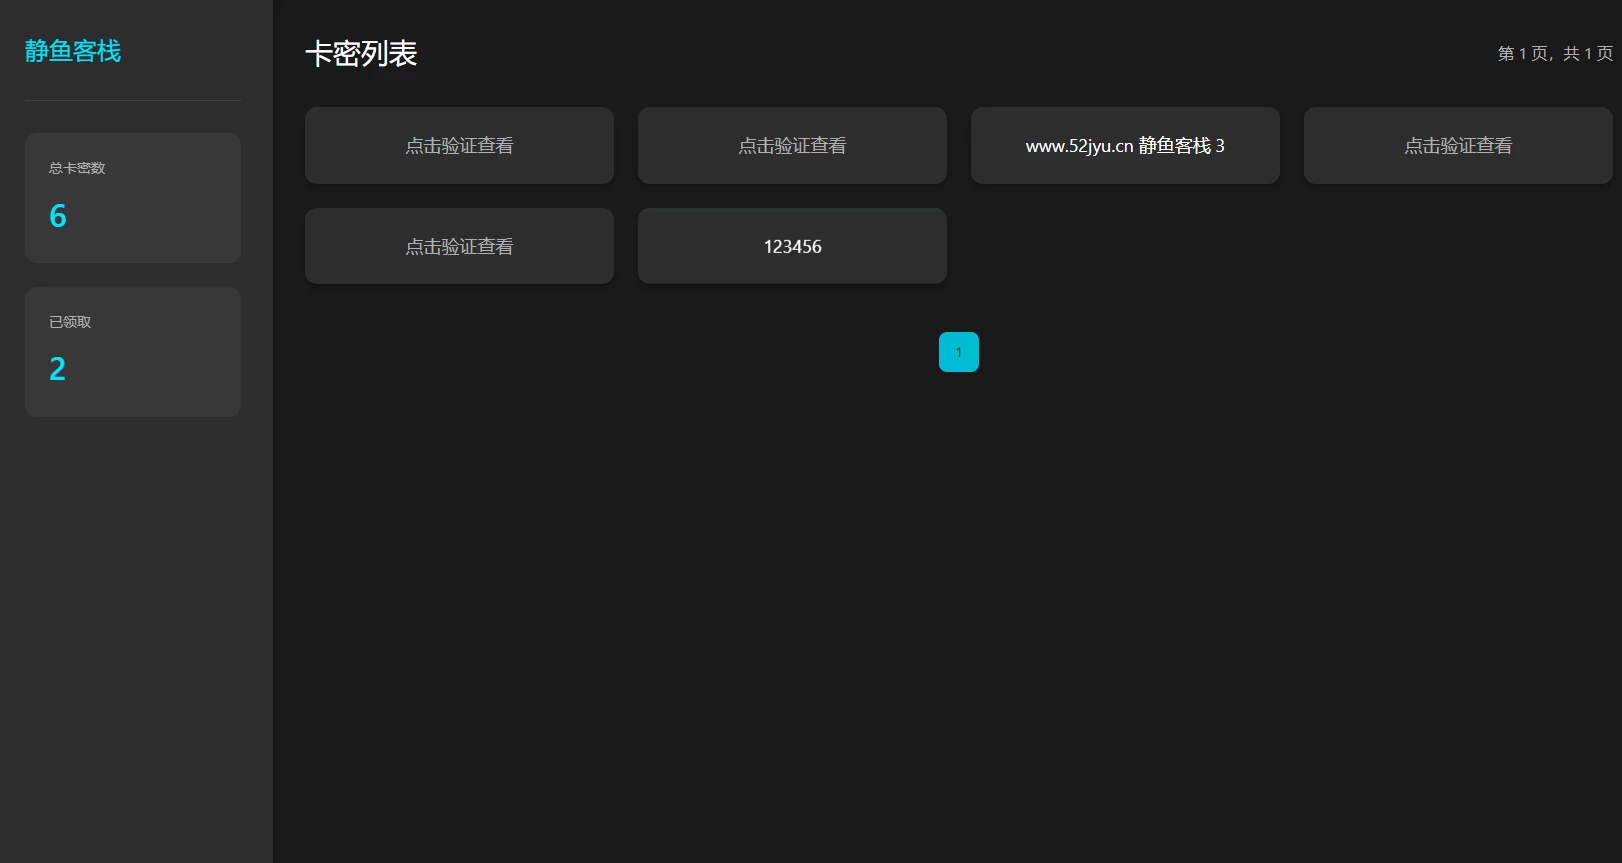Click the 静鱼客栈 site logo
This screenshot has height=863, width=1622.
click(73, 51)
